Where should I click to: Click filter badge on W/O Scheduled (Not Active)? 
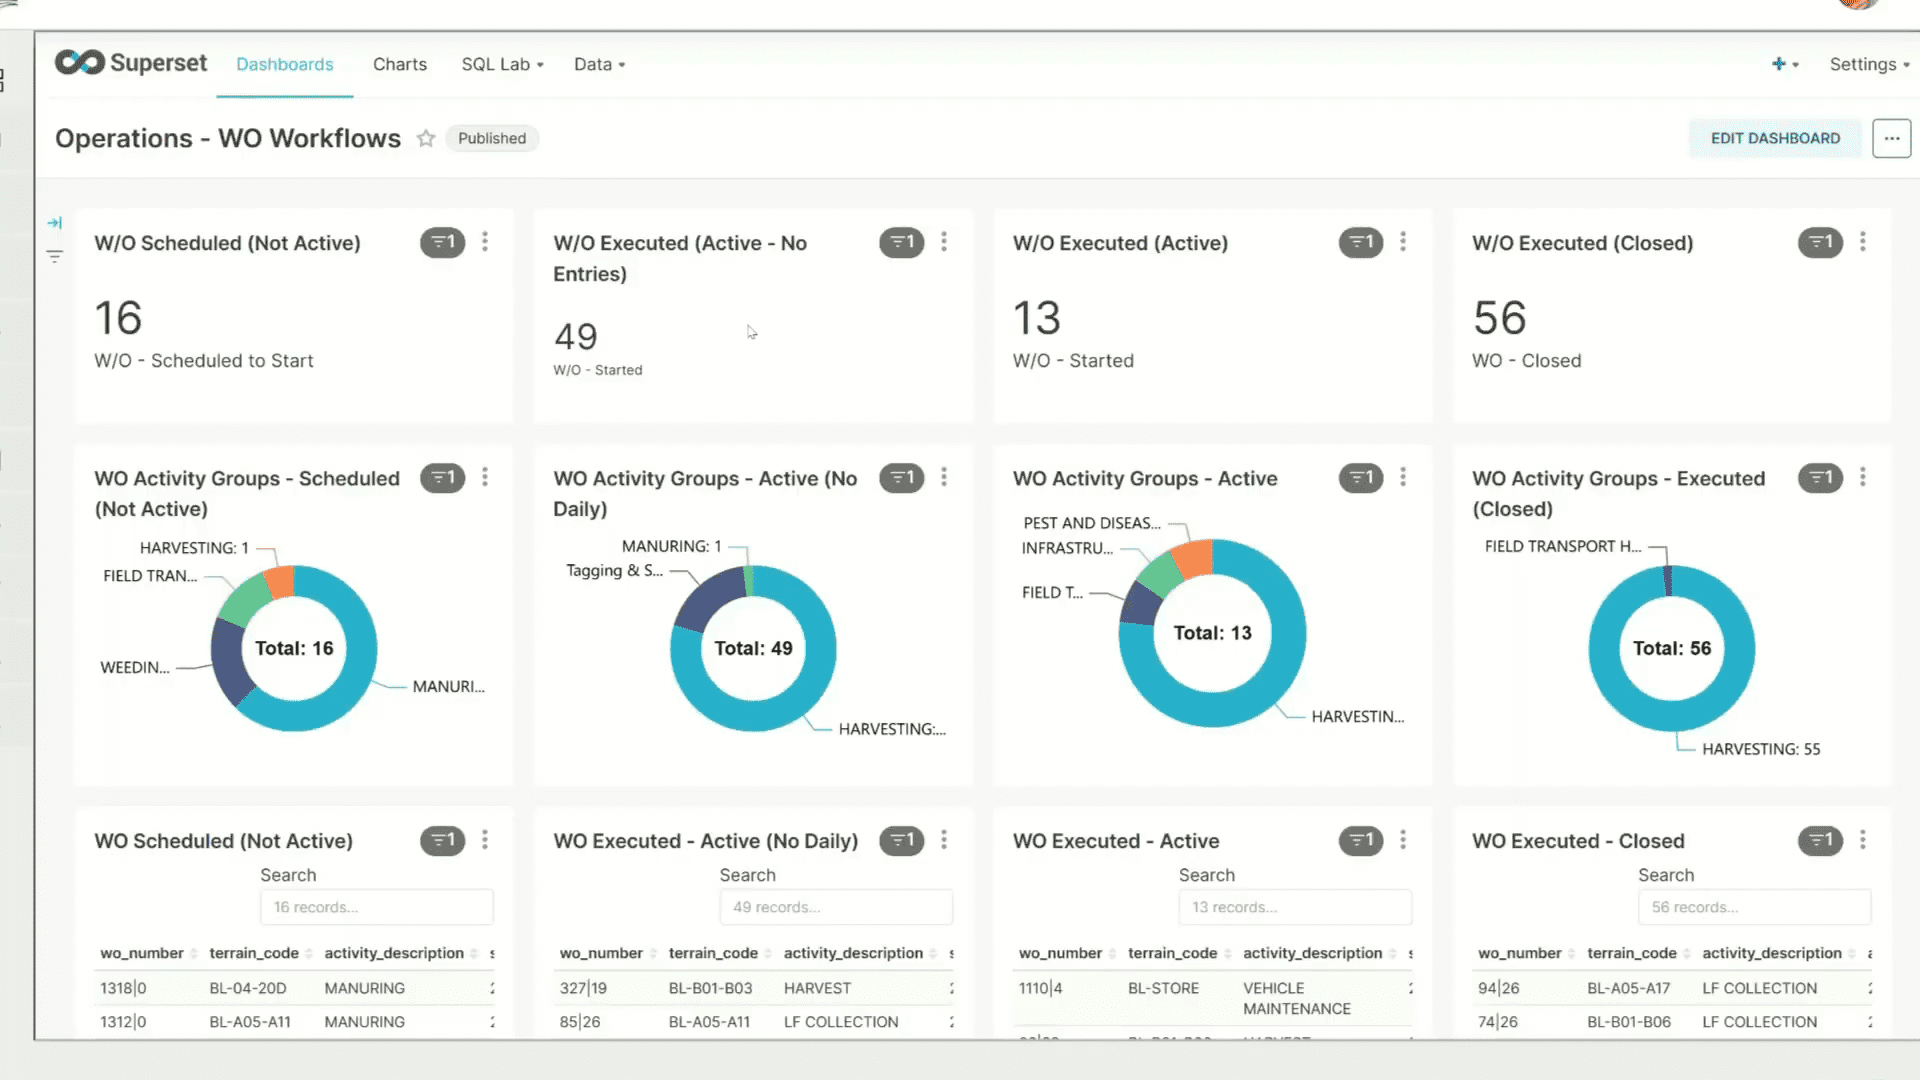[x=442, y=242]
